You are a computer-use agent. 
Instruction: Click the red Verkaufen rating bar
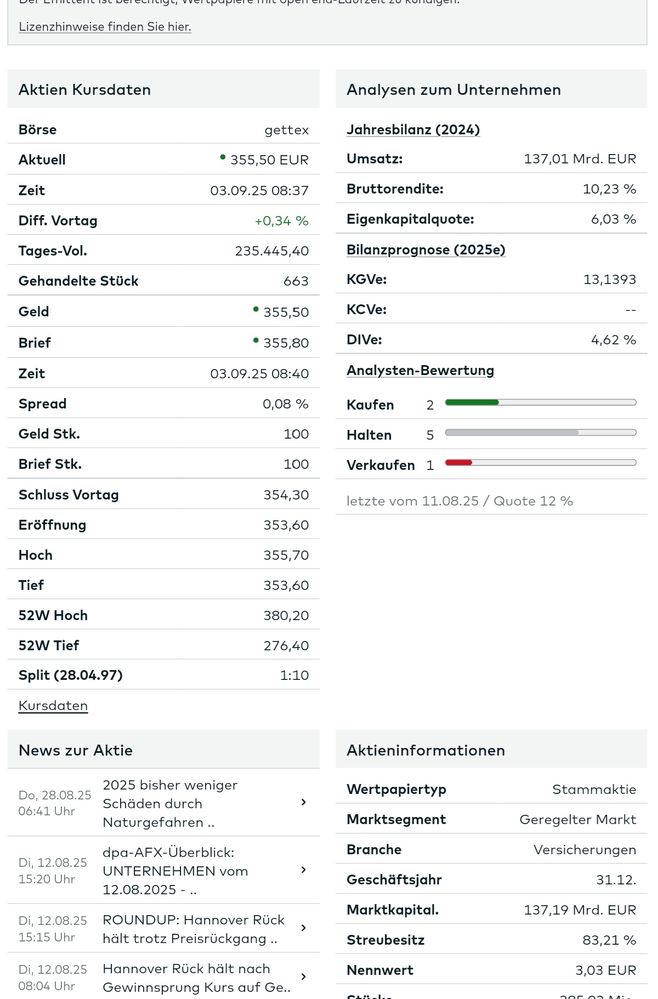(459, 463)
